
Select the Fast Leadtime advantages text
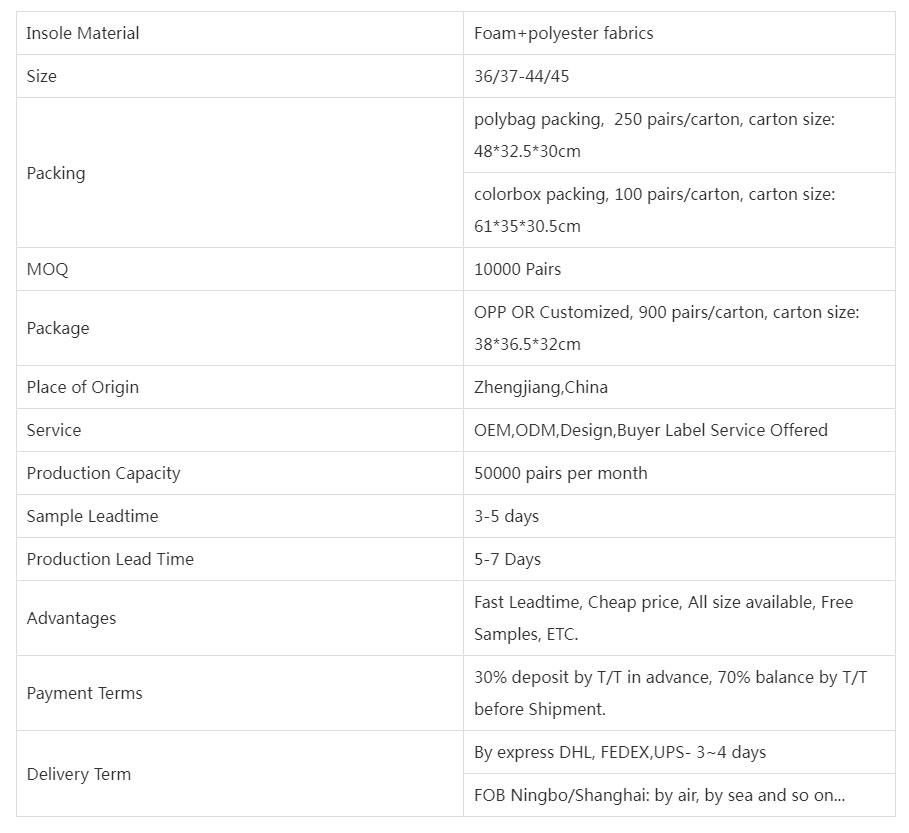click(x=663, y=618)
